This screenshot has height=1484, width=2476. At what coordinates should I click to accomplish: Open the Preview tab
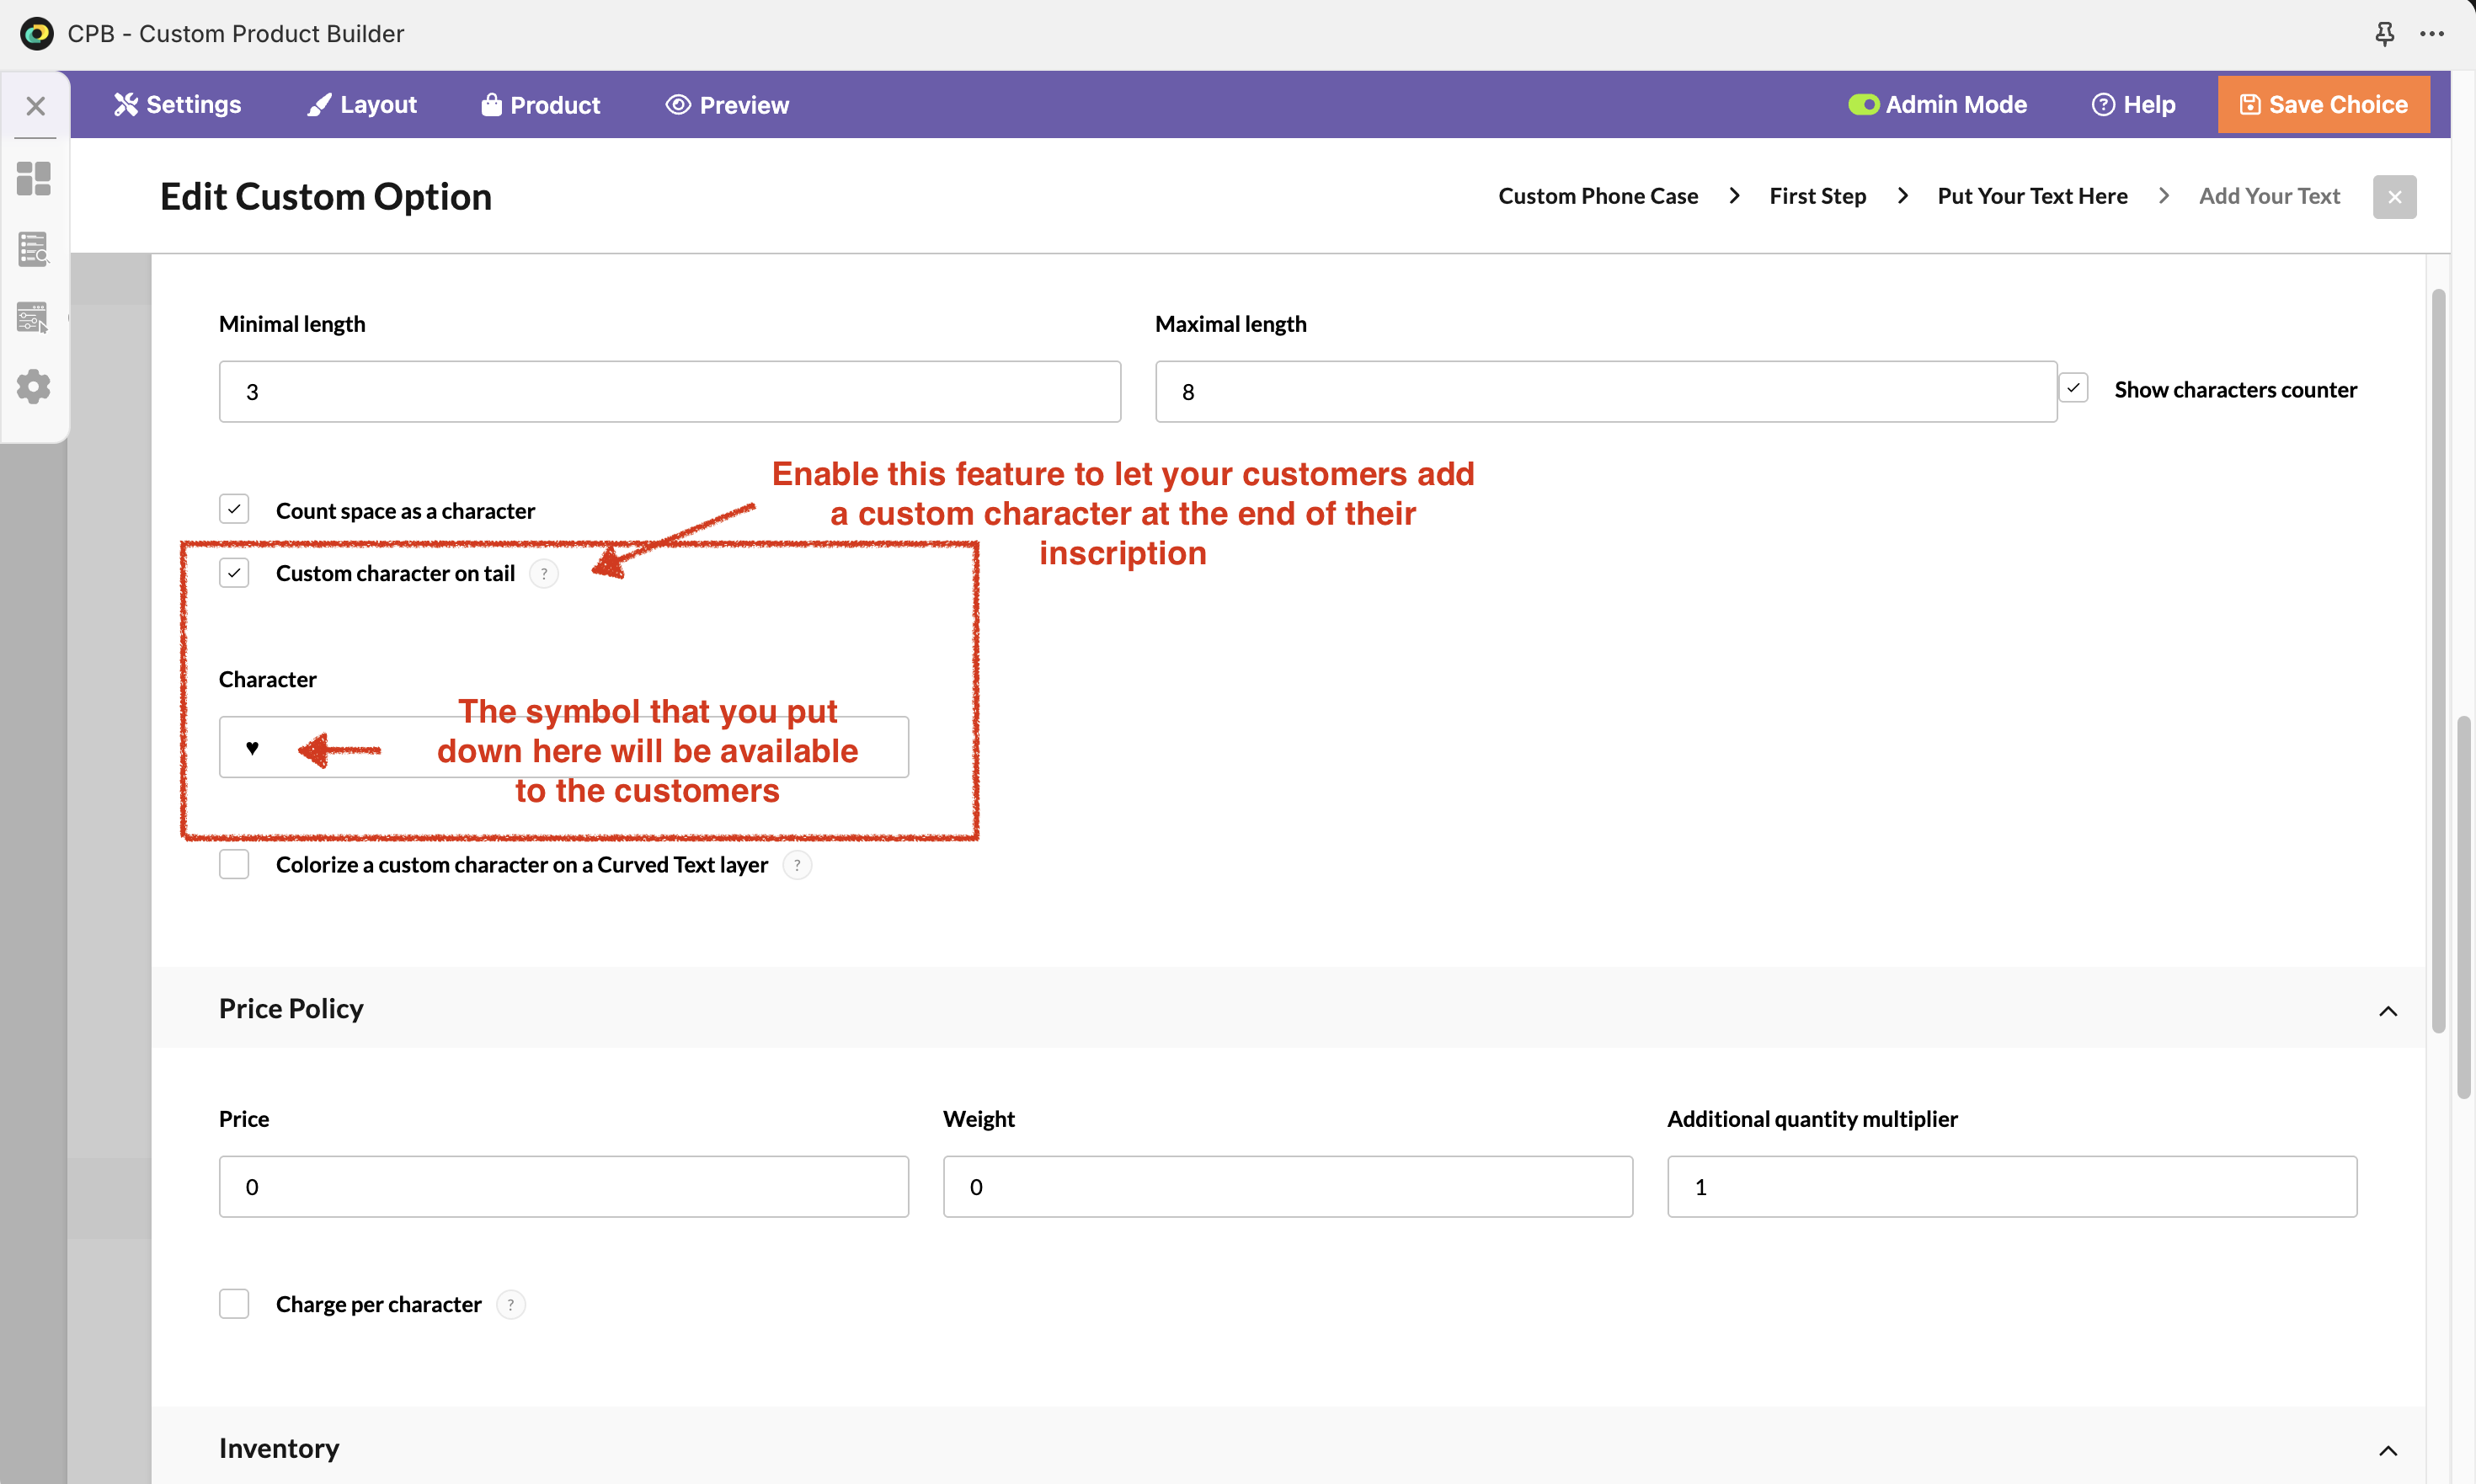click(x=727, y=105)
